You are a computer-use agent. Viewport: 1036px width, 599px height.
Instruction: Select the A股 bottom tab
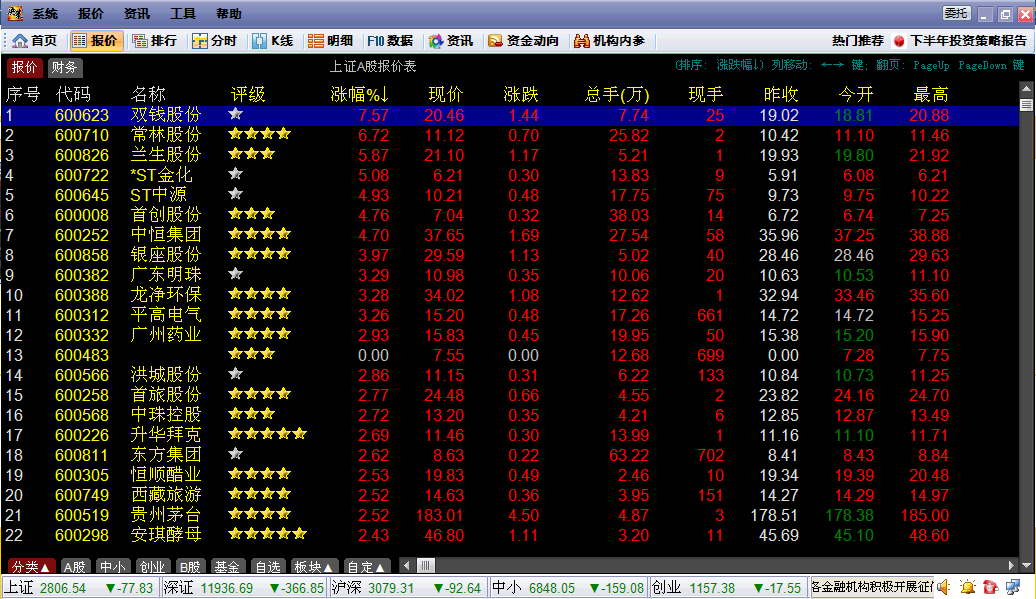point(75,567)
